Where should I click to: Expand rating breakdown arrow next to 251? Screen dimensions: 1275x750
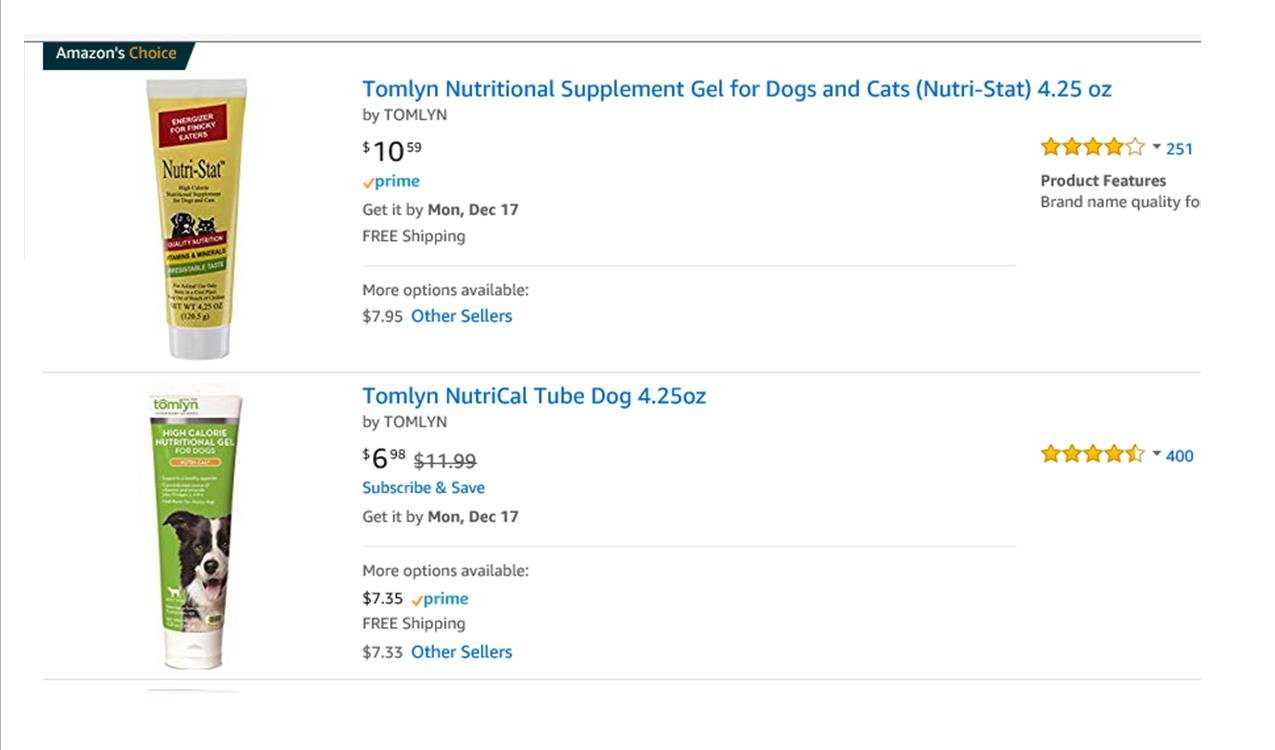pyautogui.click(x=1157, y=148)
